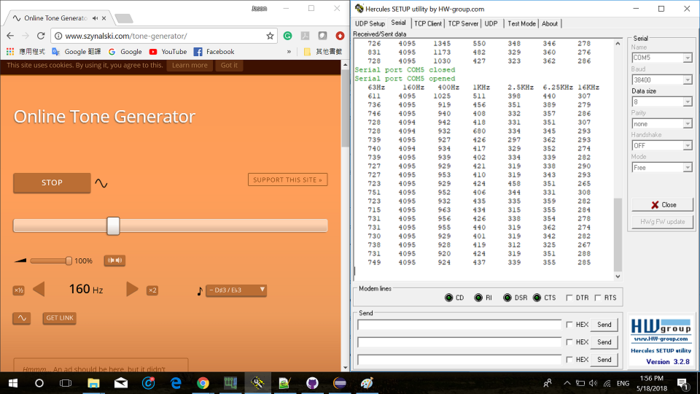
Task: Expand the Parity none dropdown
Action: 662,124
